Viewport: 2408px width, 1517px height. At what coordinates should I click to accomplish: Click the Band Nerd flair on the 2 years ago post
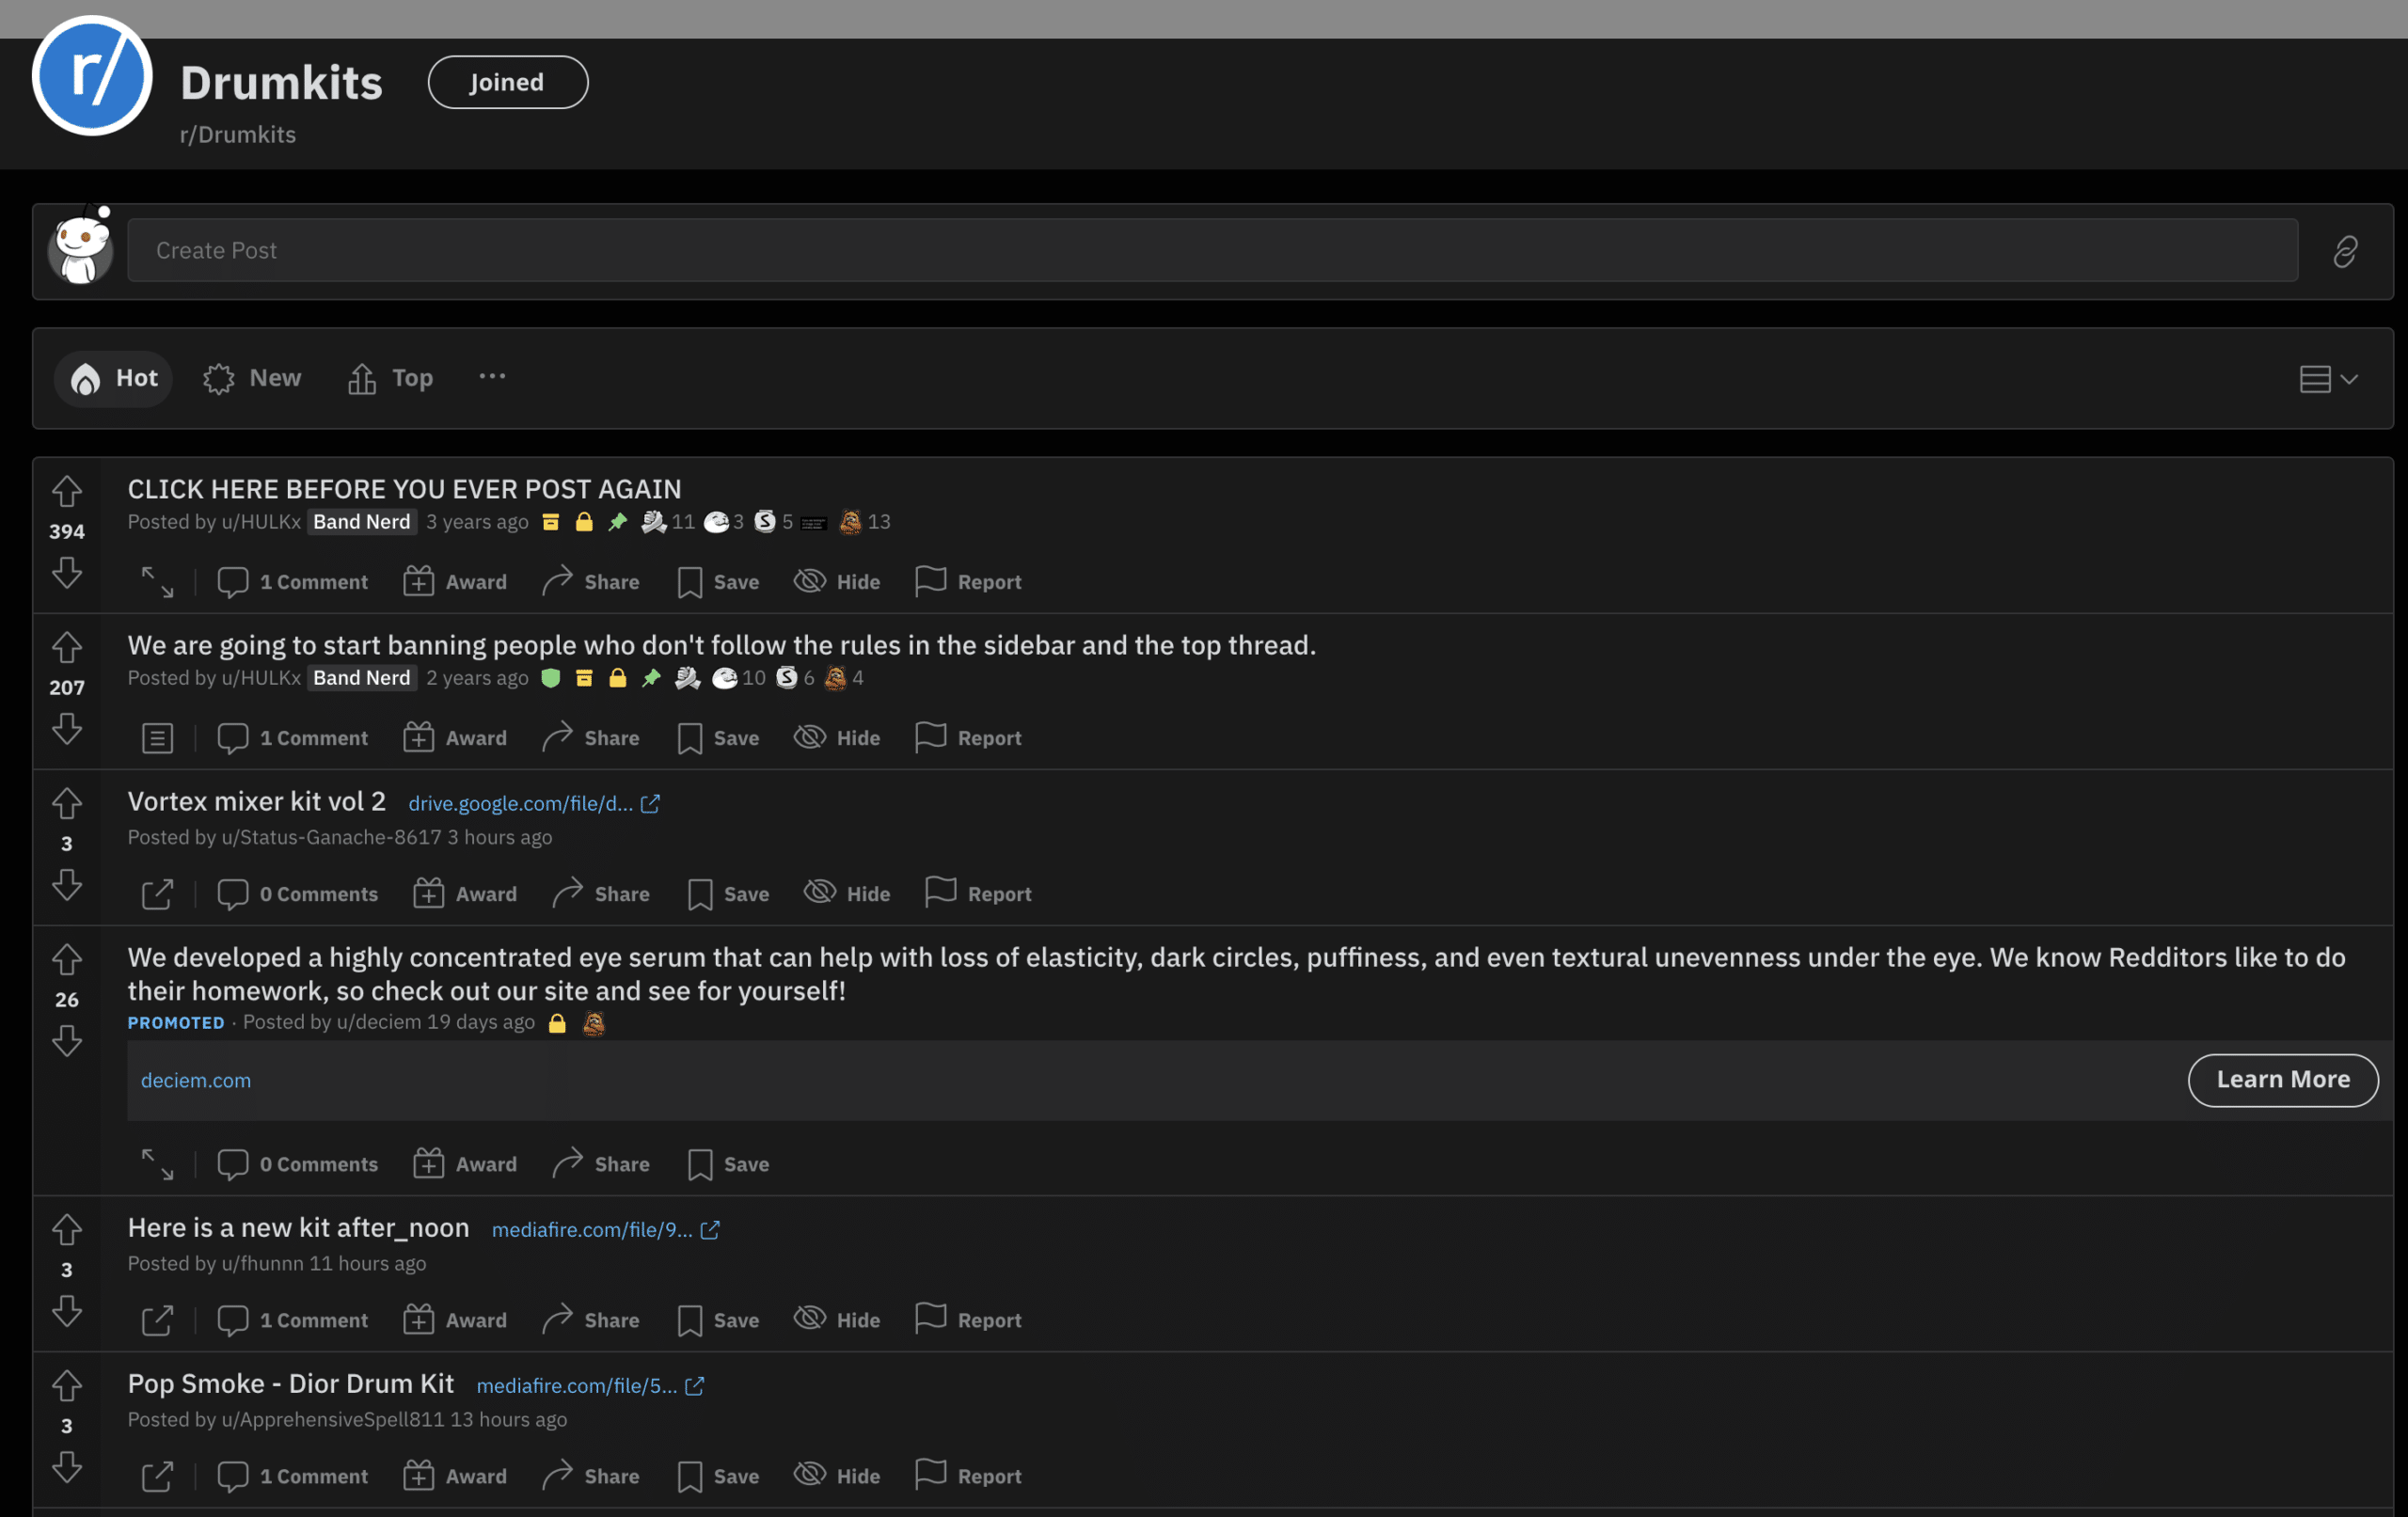pyautogui.click(x=362, y=678)
